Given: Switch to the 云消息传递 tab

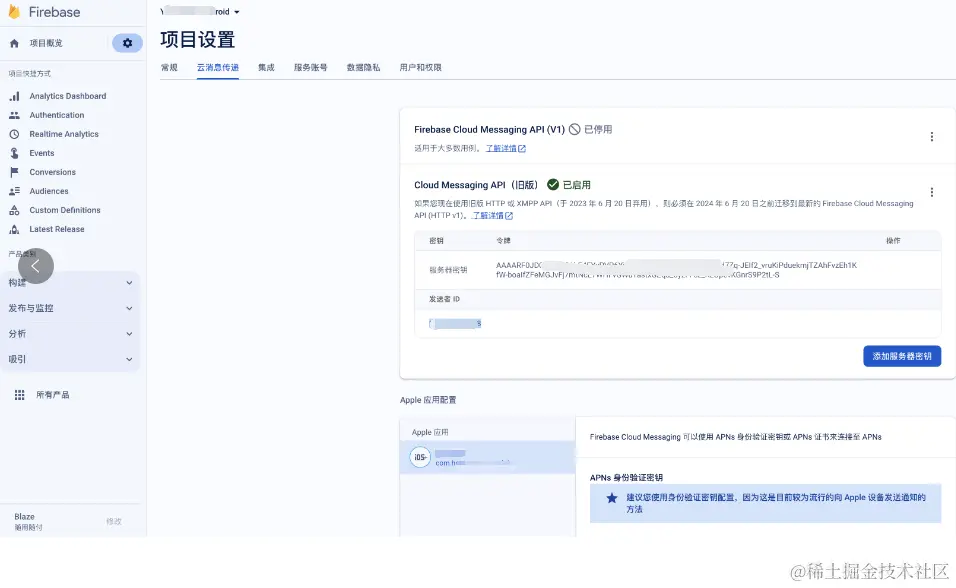Looking at the screenshot, I should tap(218, 68).
